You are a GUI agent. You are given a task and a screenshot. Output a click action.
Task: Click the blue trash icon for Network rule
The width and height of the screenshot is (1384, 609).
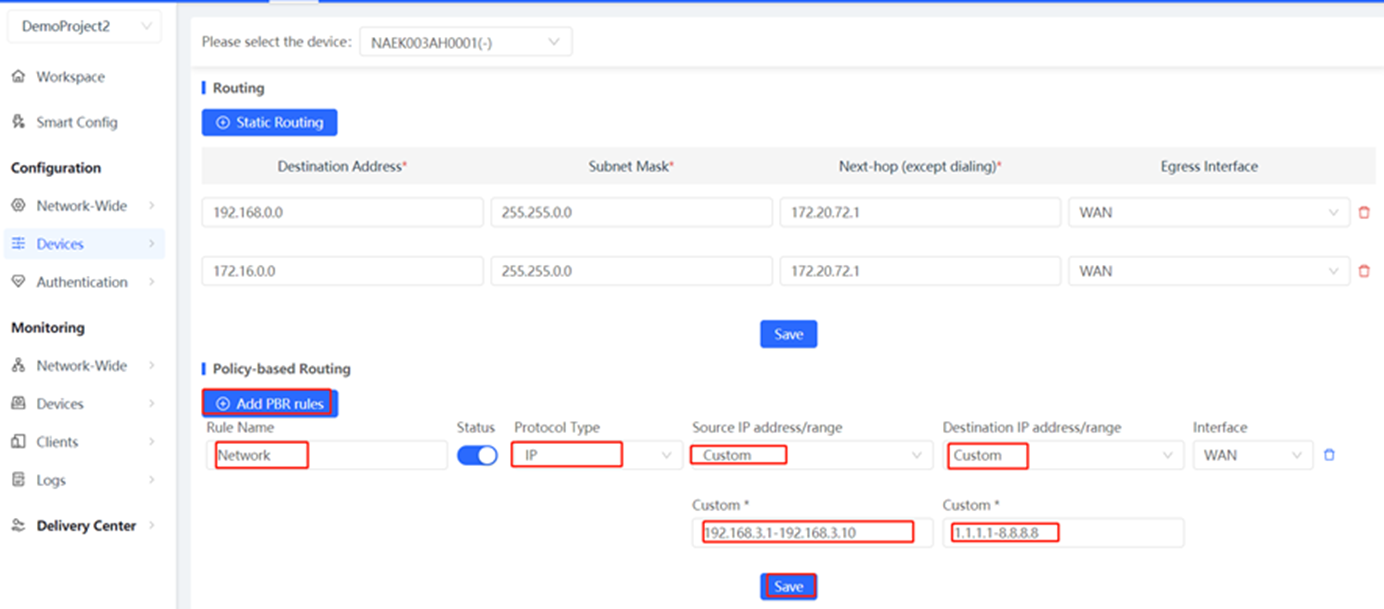pyautogui.click(x=1329, y=455)
